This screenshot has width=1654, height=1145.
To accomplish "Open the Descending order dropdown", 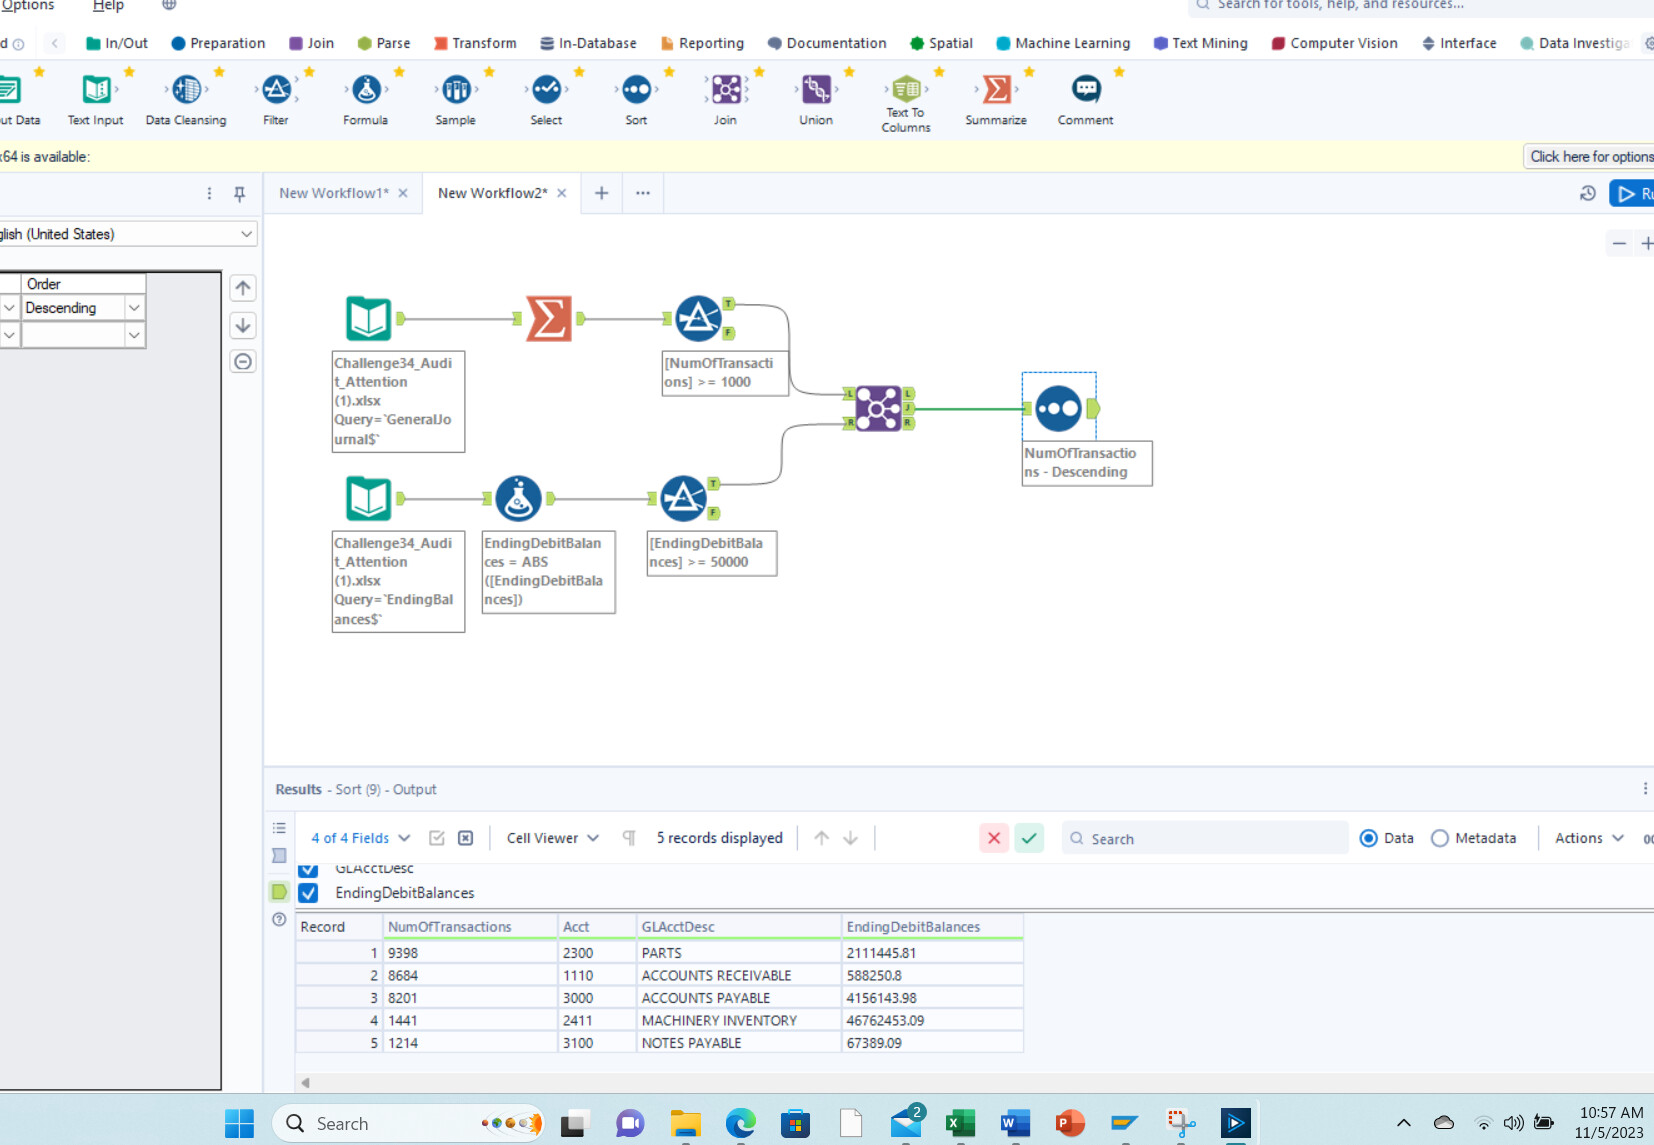I will pos(134,308).
